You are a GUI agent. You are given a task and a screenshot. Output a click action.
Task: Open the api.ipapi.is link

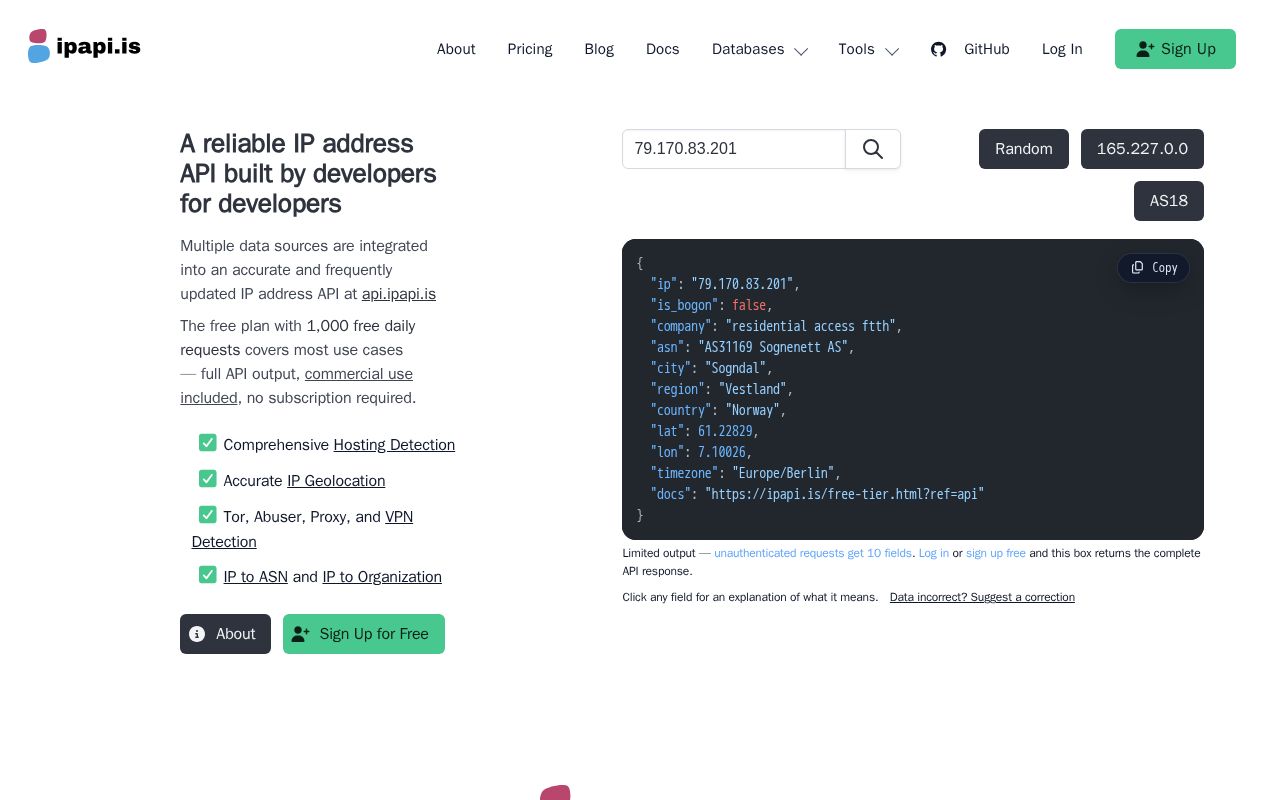[399, 294]
